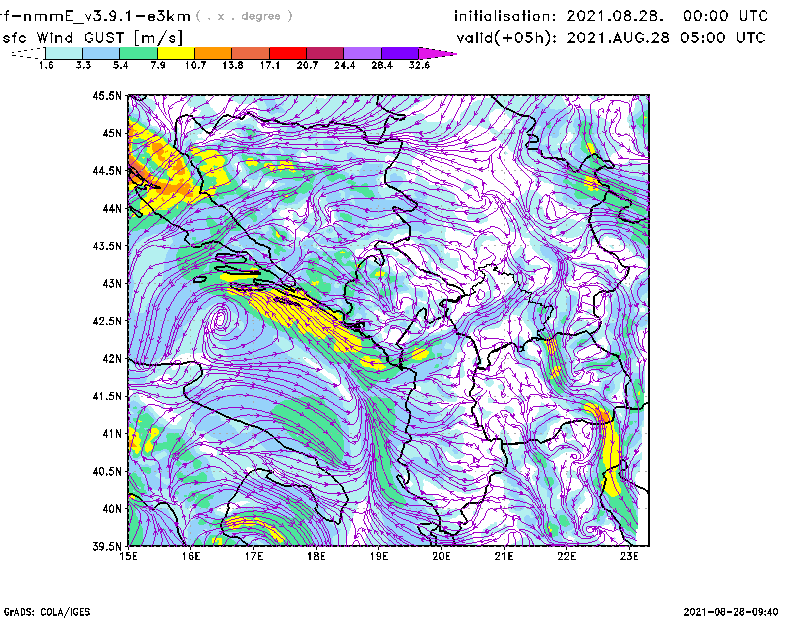Pick the salmon 13.8–17.1 legend swatch
Viewport: 800px width, 618px height.
click(x=251, y=53)
